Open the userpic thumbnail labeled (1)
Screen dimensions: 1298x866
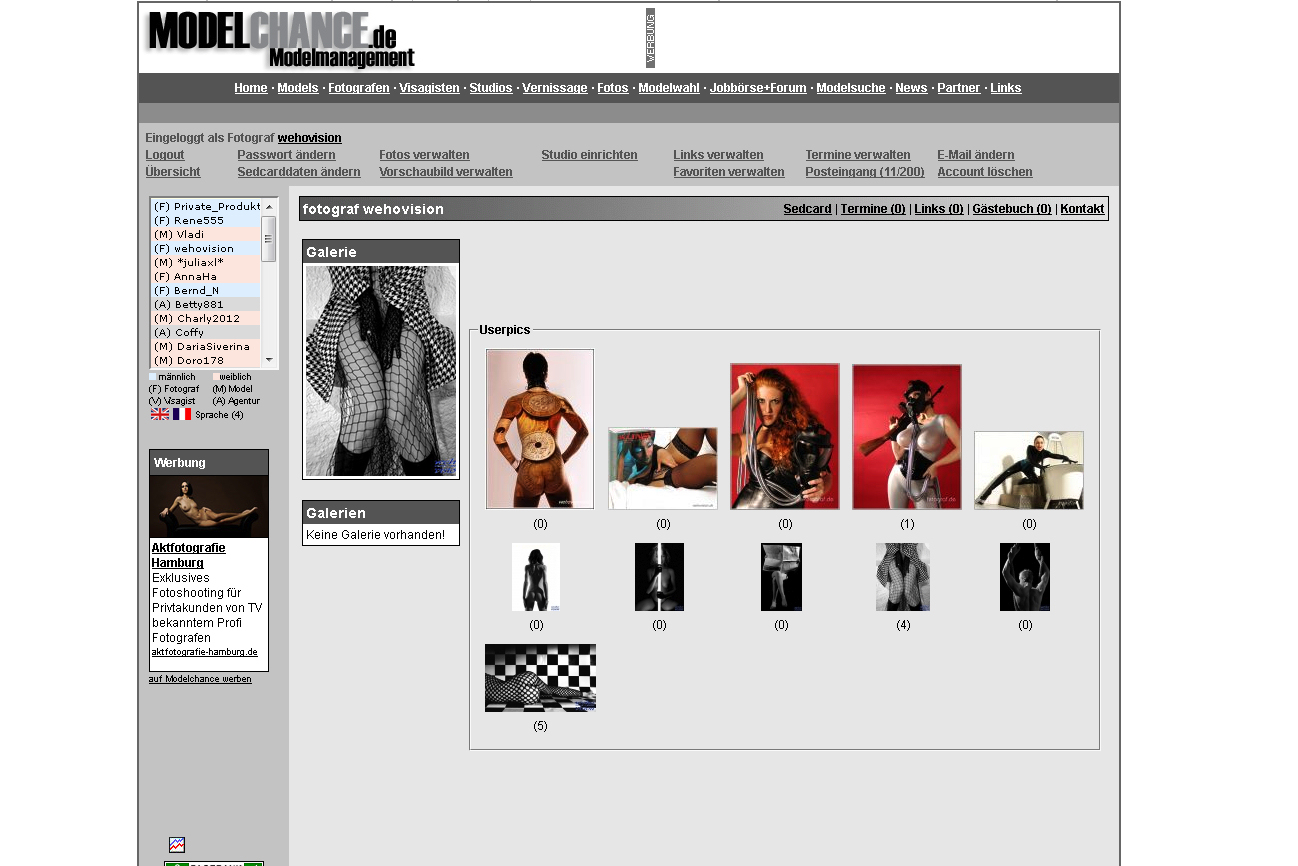906,437
